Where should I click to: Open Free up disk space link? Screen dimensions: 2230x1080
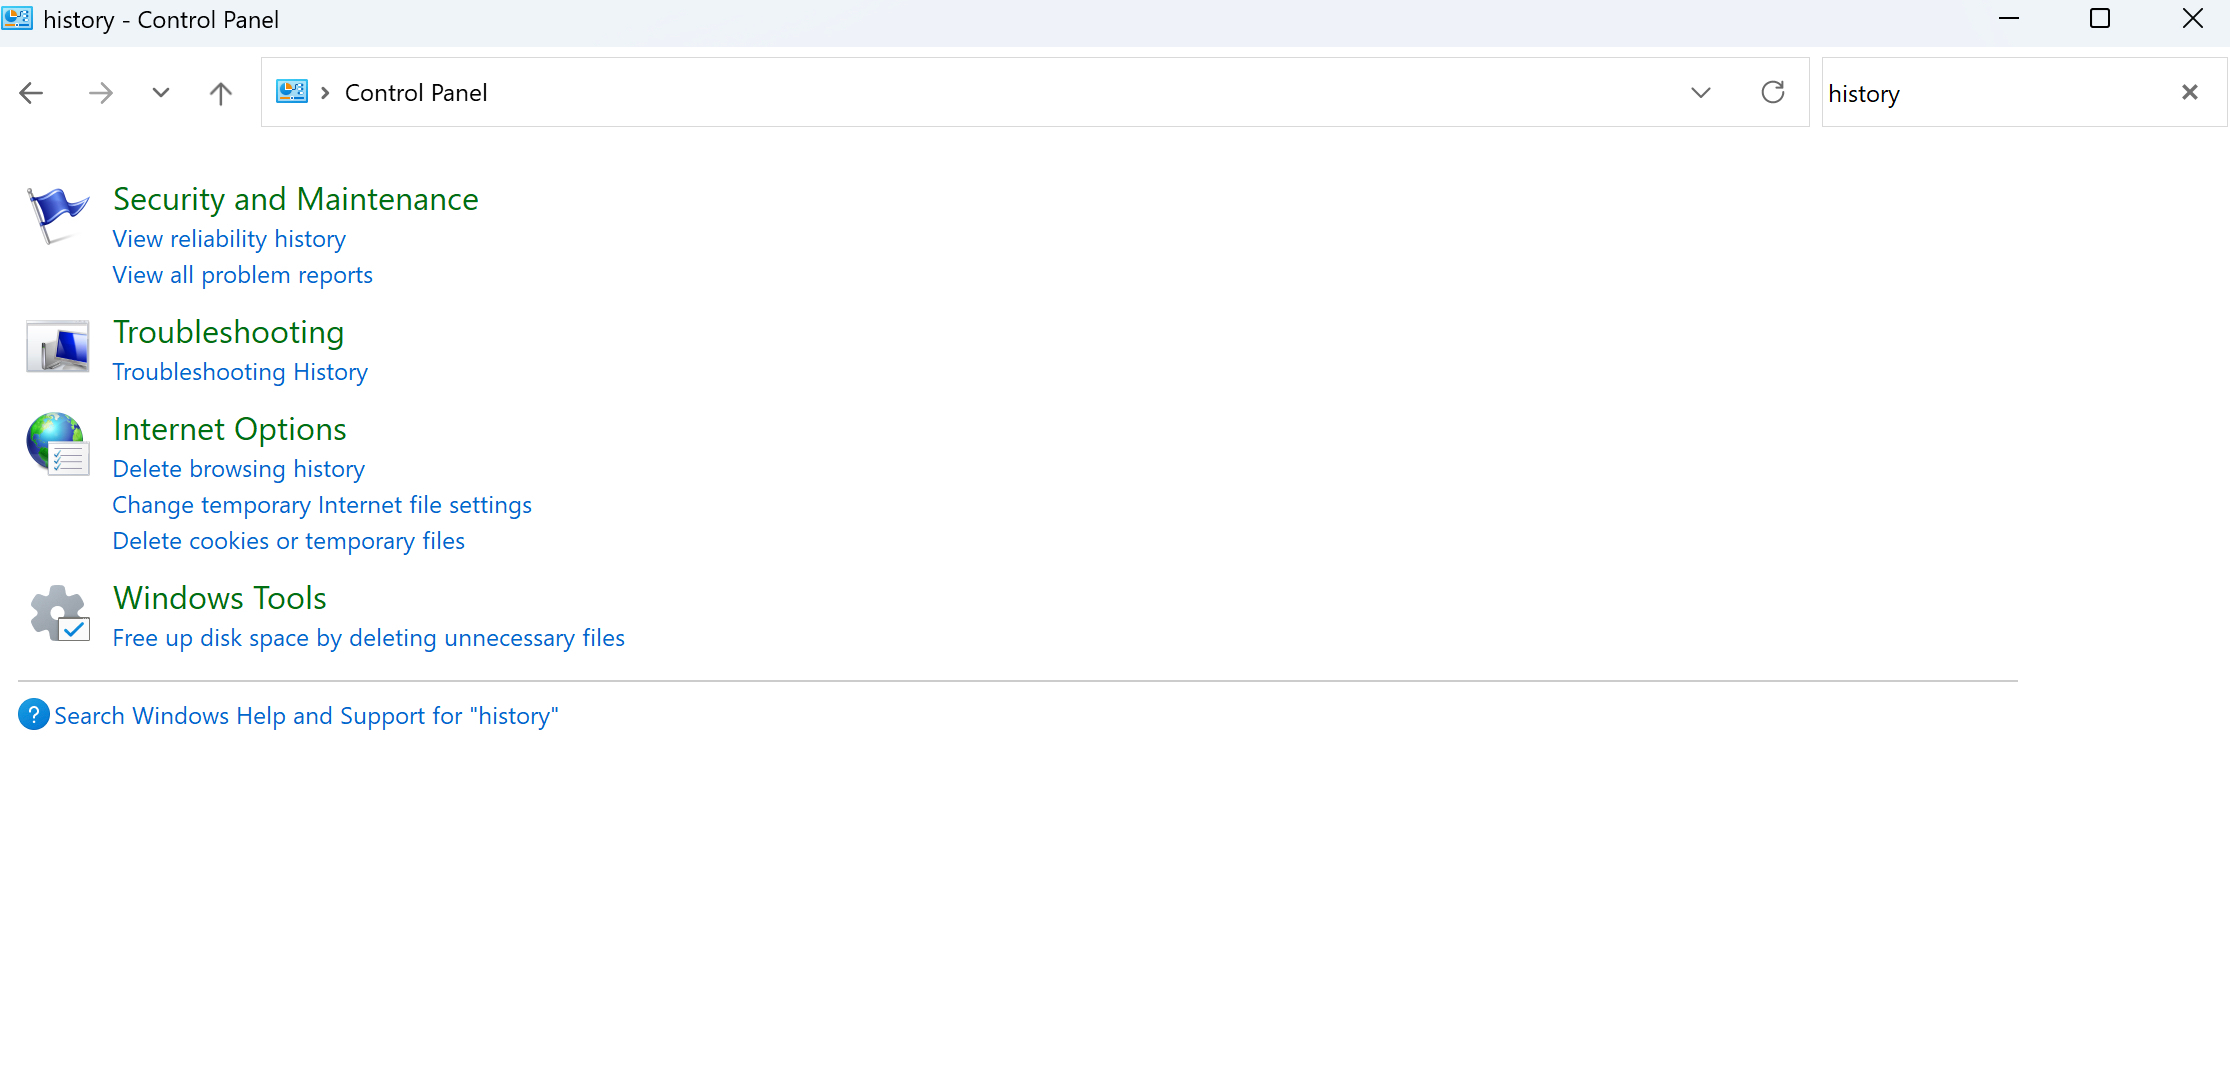tap(368, 638)
